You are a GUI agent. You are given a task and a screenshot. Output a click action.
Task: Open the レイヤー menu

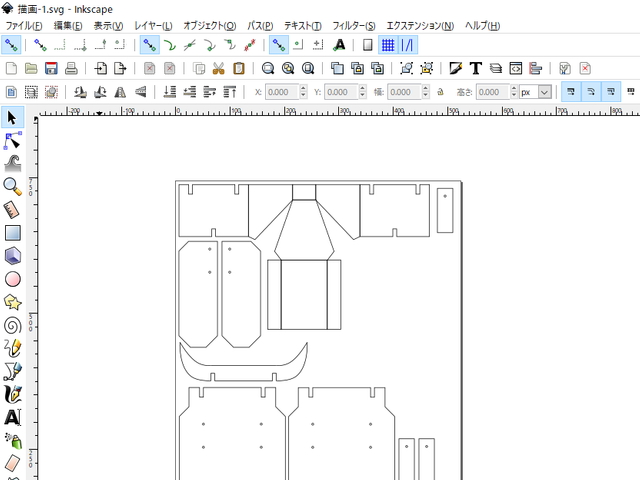(153, 25)
